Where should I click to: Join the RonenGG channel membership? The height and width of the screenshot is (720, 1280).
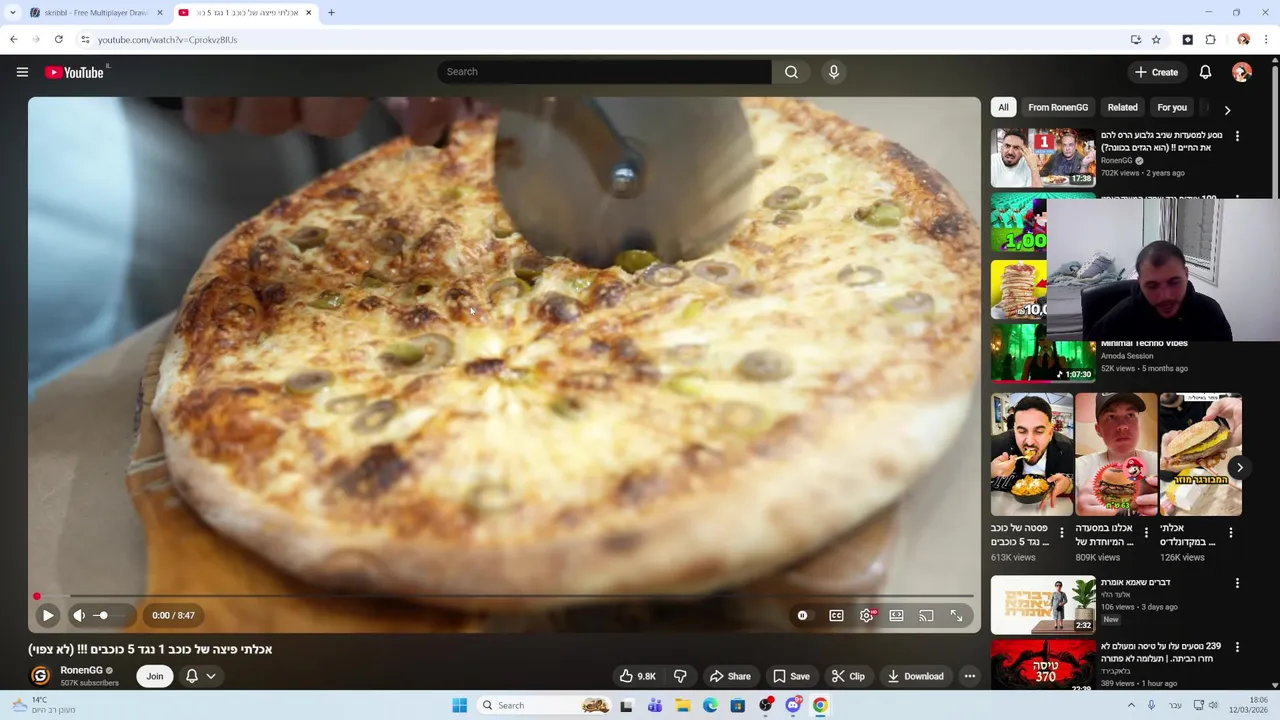click(155, 676)
